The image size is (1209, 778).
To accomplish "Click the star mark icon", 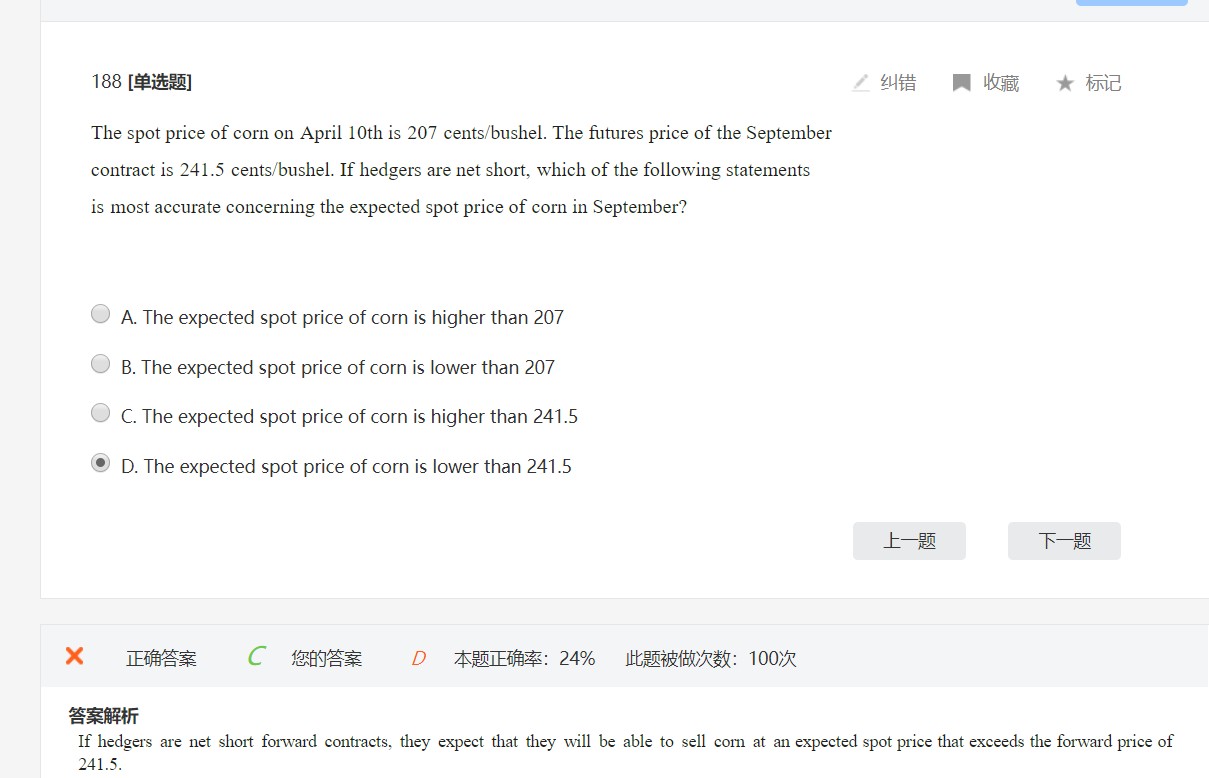I will pyautogui.click(x=1064, y=83).
